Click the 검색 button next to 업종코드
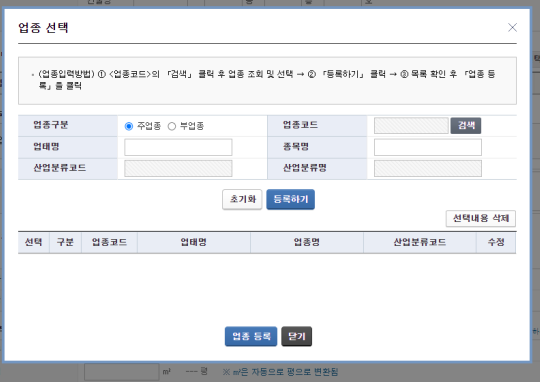 (466, 125)
